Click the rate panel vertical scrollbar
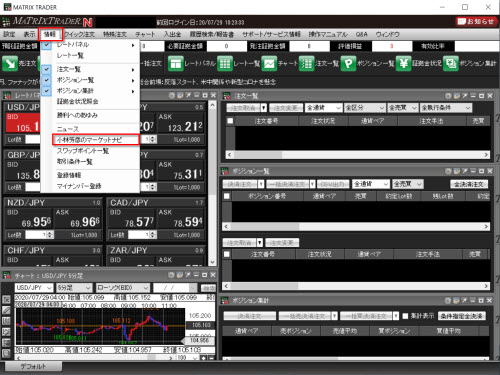Screen dimensions: 500x375 (213, 183)
